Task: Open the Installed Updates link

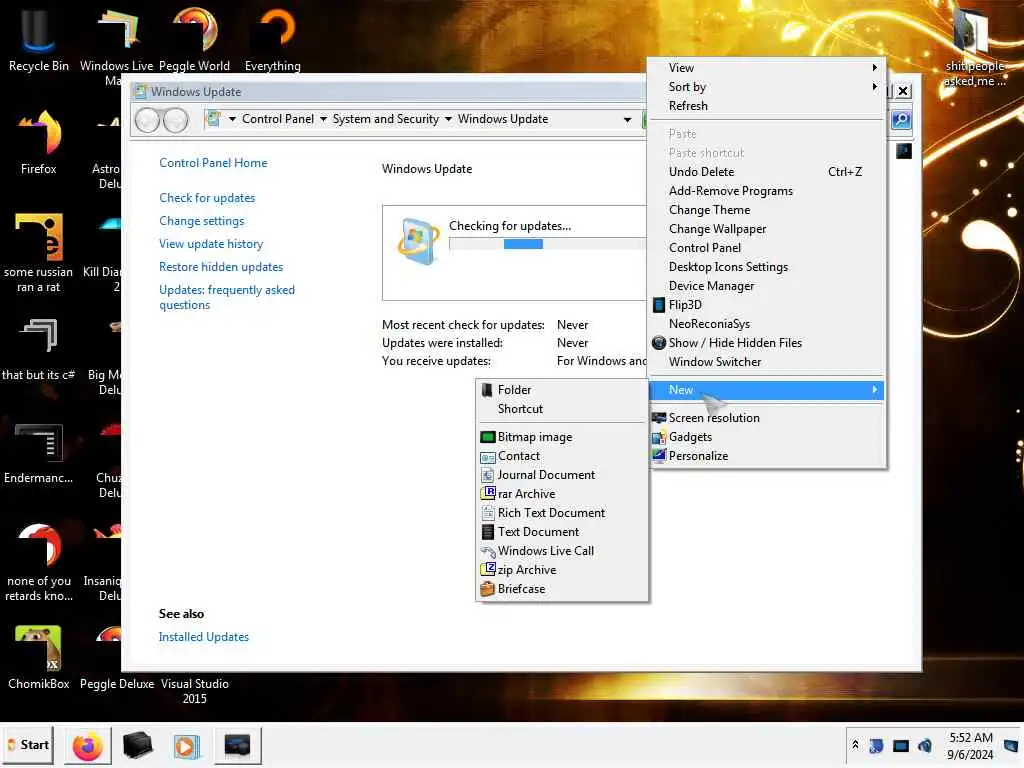Action: [x=204, y=637]
